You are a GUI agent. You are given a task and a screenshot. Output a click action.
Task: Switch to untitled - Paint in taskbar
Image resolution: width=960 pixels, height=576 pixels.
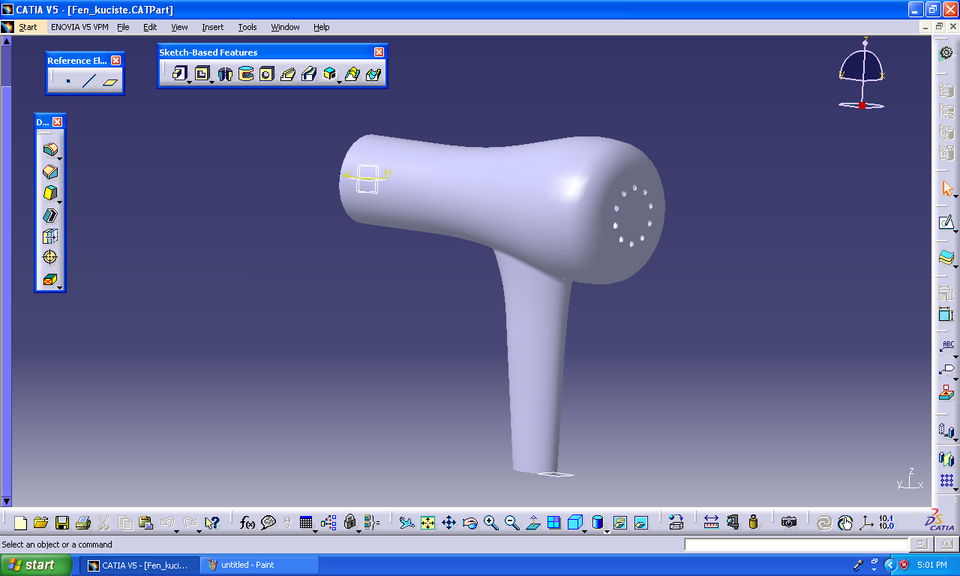pyautogui.click(x=258, y=565)
